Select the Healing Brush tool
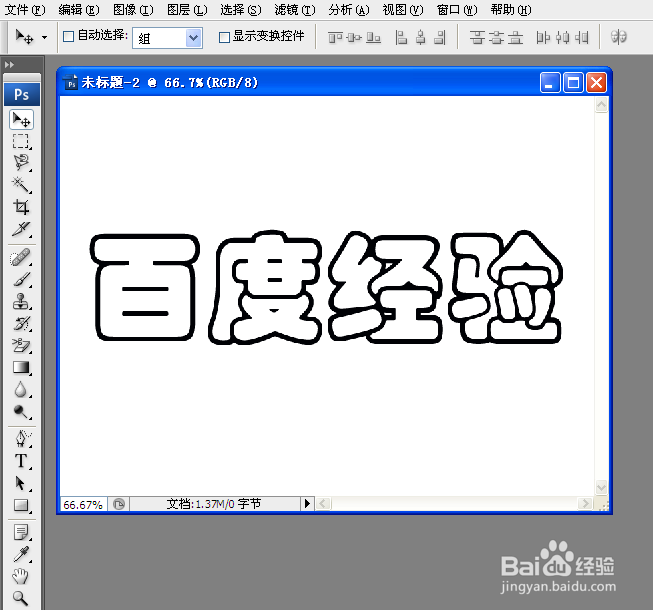This screenshot has width=653, height=610. pyautogui.click(x=20, y=258)
